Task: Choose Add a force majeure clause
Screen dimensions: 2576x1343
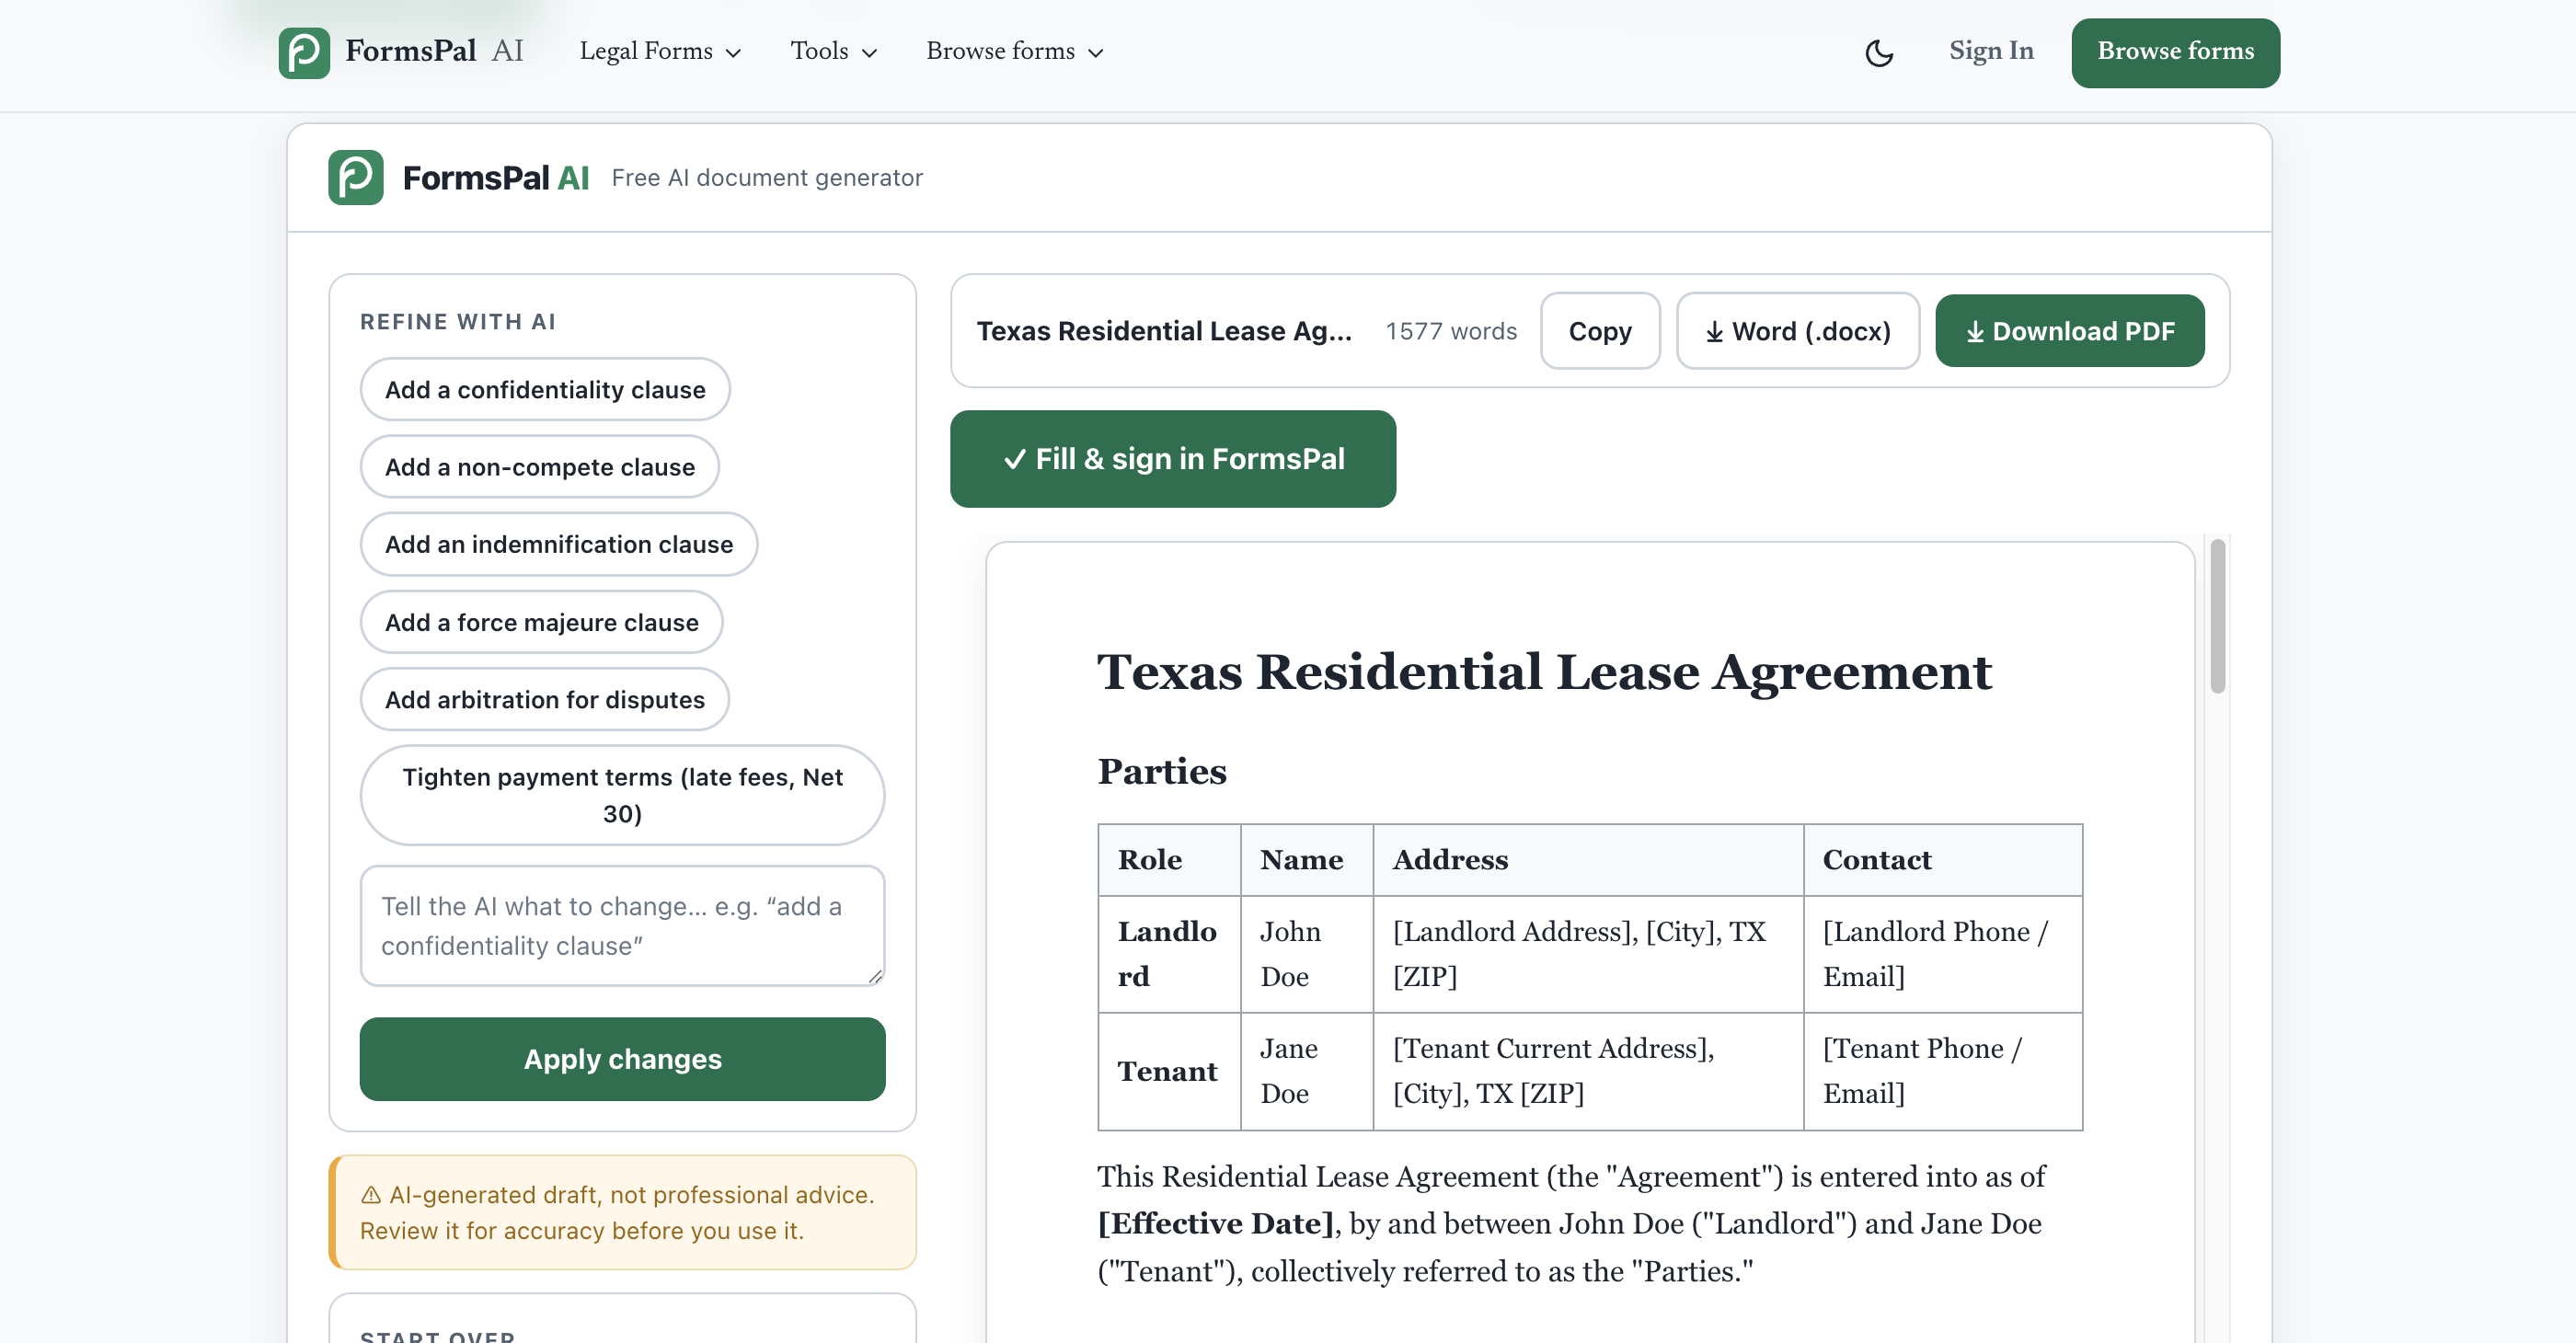Action: click(x=541, y=622)
